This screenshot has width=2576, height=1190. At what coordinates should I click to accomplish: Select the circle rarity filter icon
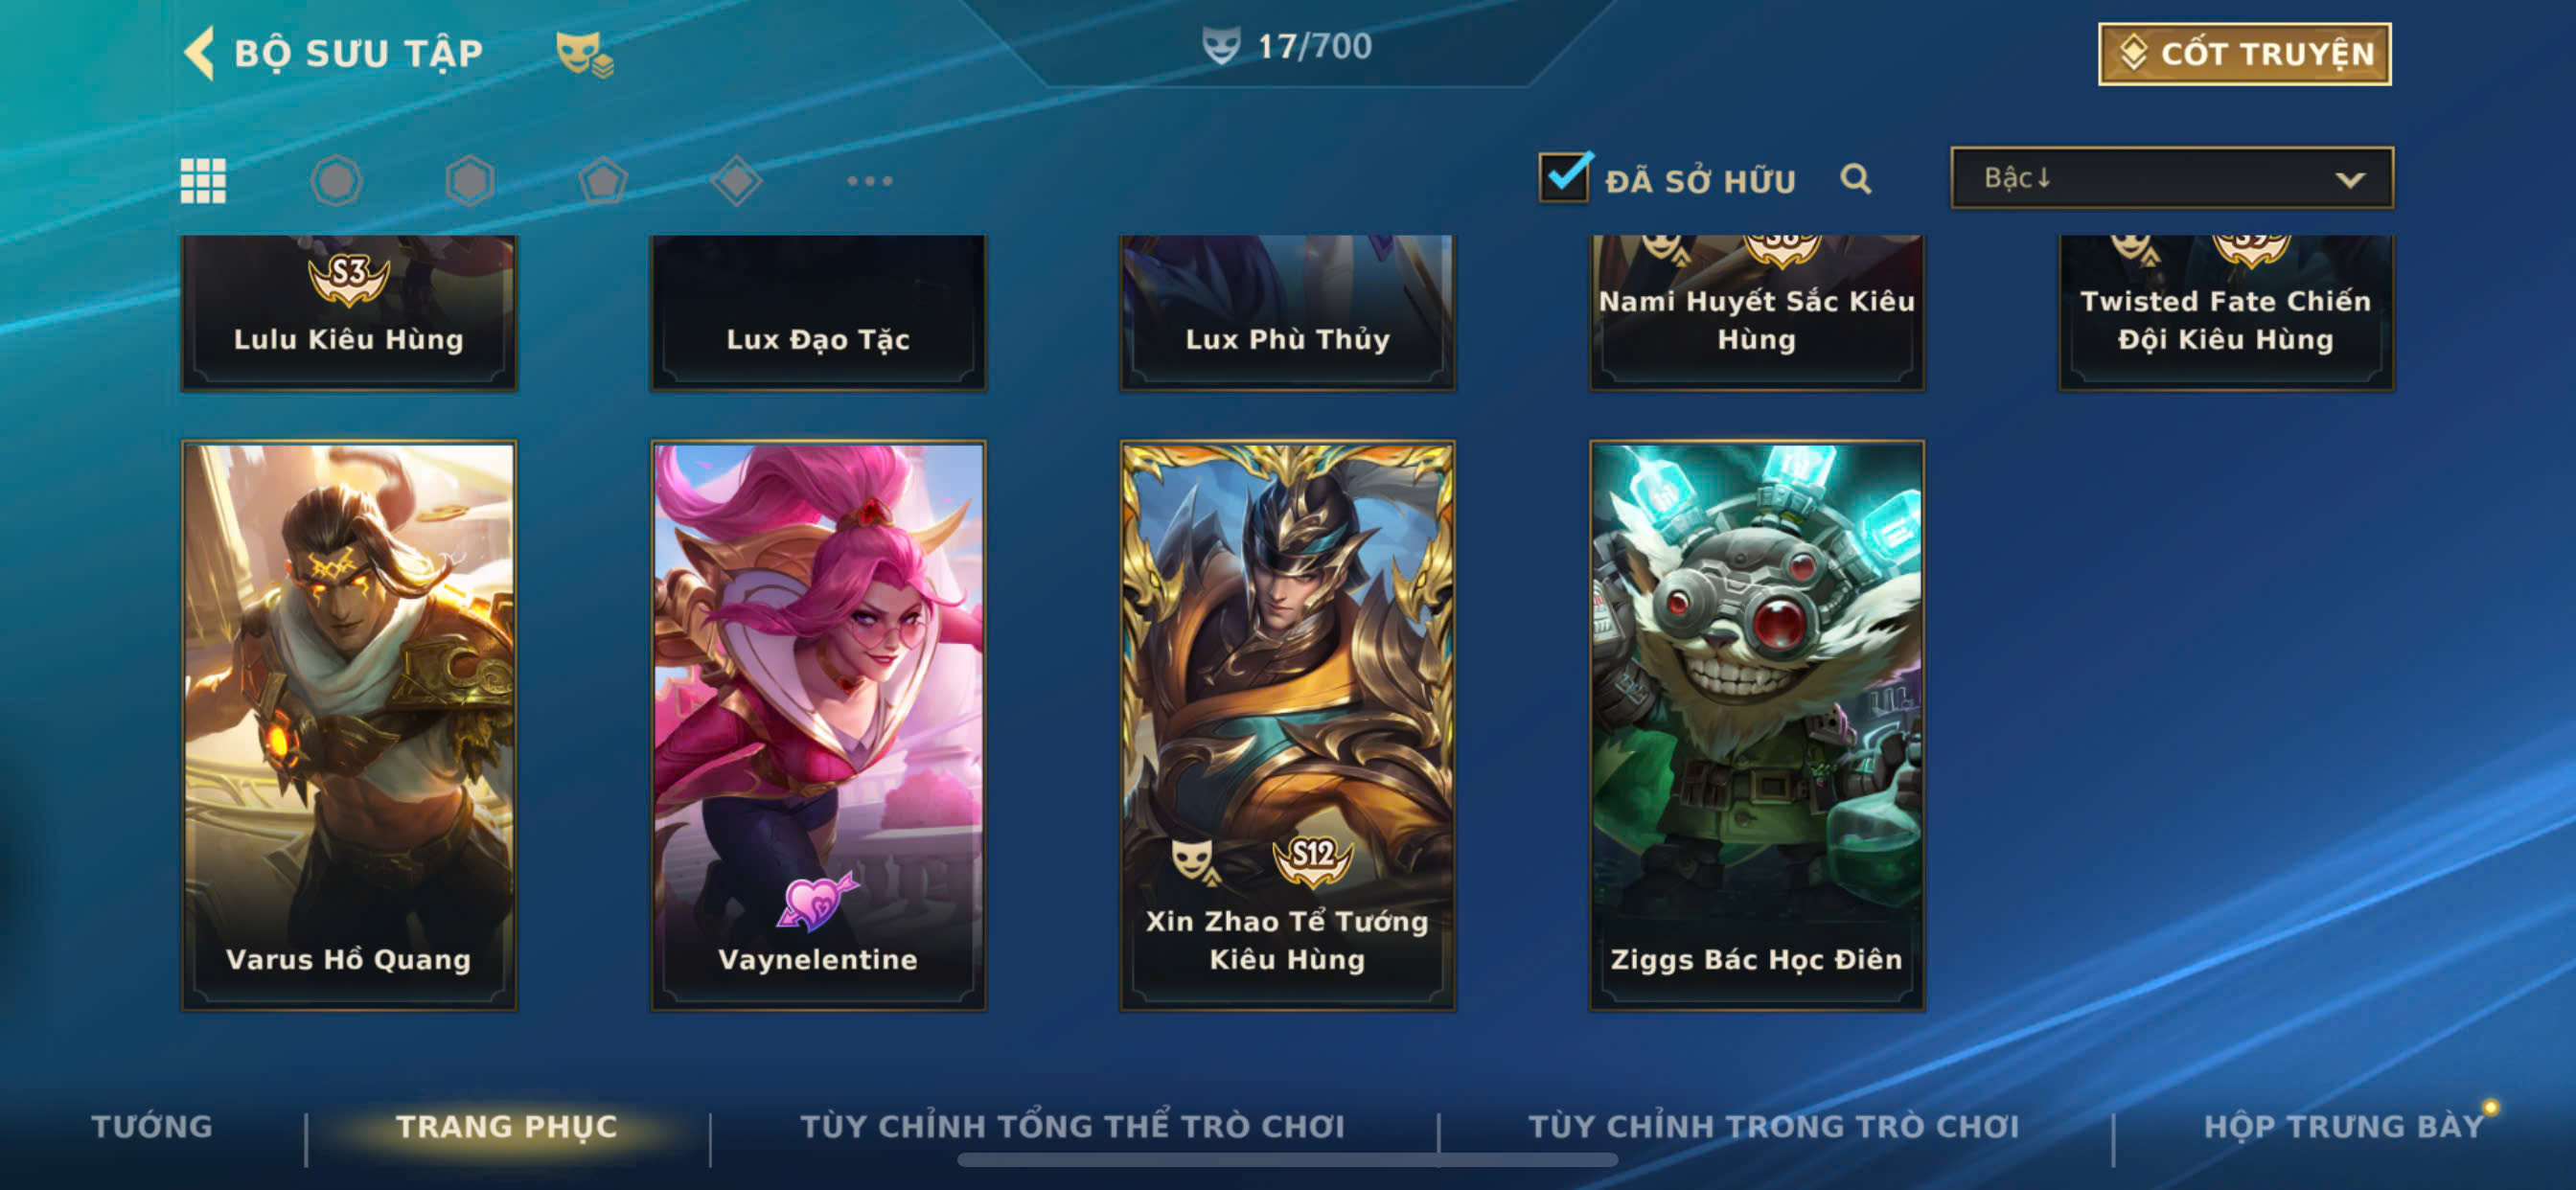[x=336, y=181]
